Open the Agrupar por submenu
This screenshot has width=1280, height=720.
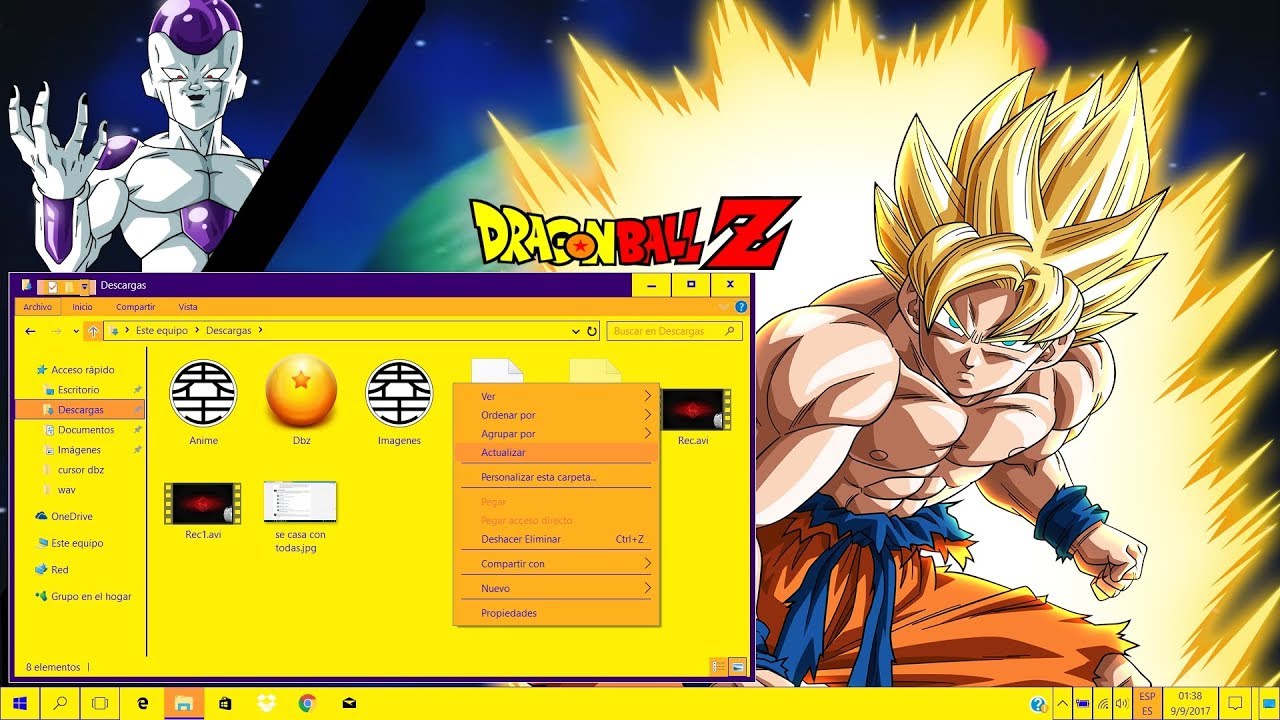556,434
